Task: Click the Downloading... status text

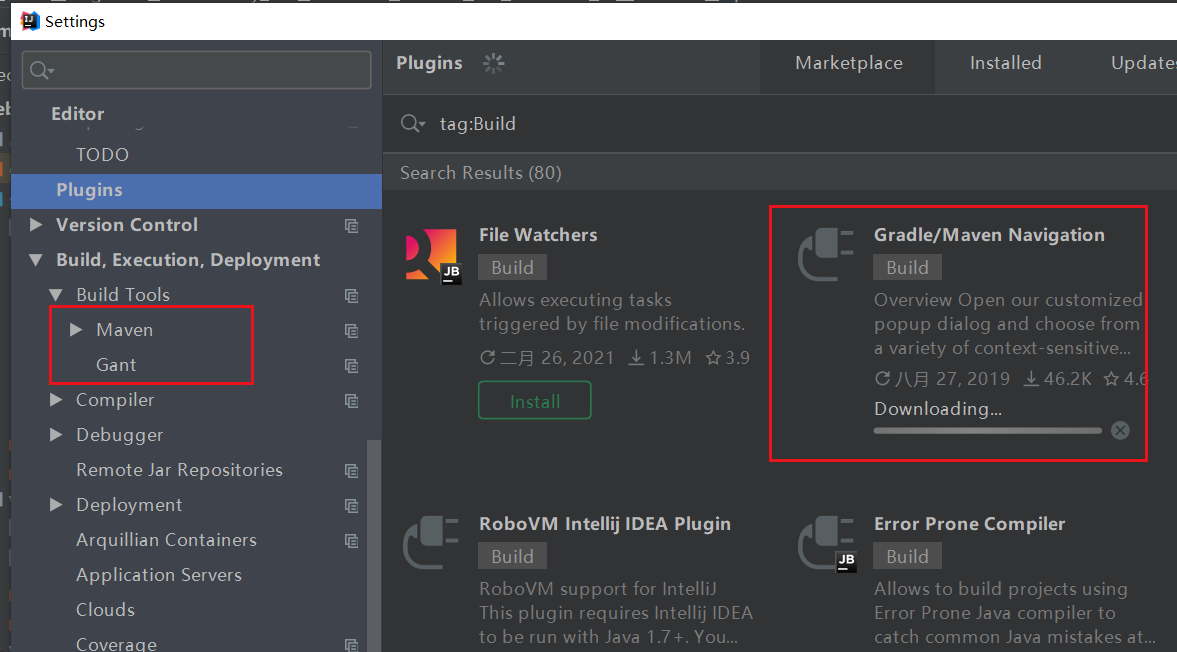Action: [x=938, y=409]
